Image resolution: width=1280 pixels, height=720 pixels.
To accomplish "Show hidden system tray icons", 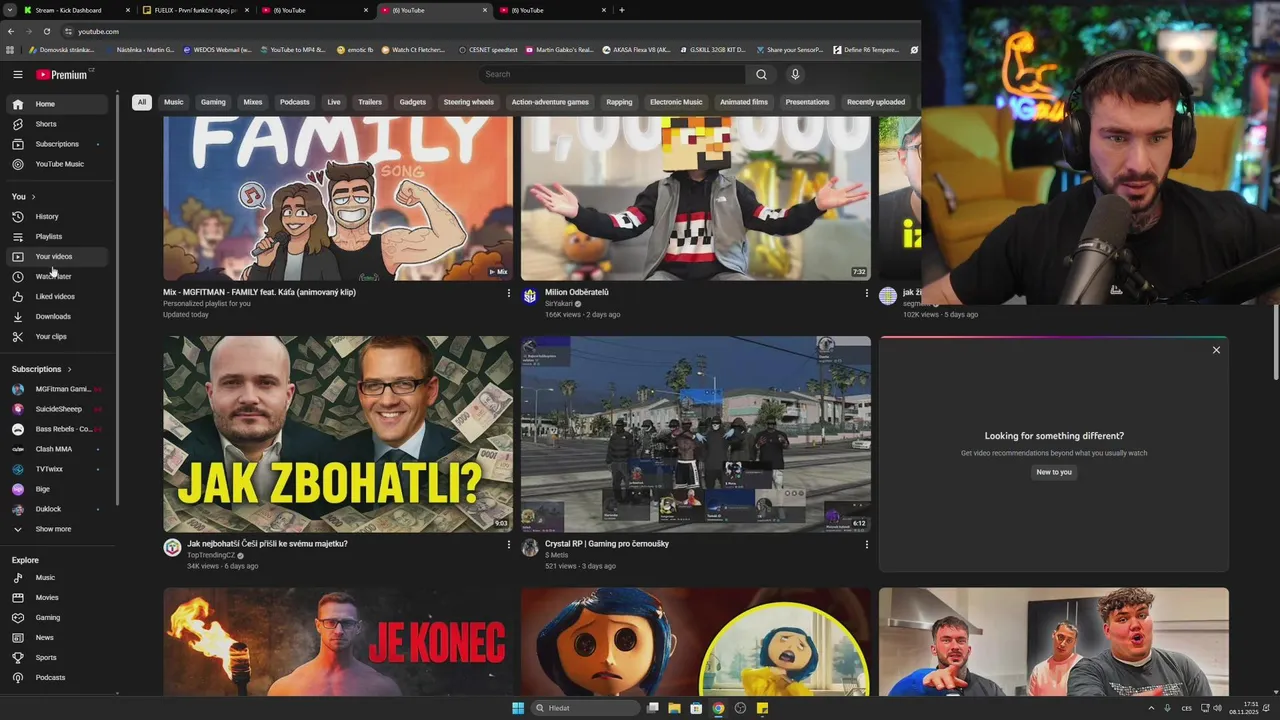I will (1151, 708).
